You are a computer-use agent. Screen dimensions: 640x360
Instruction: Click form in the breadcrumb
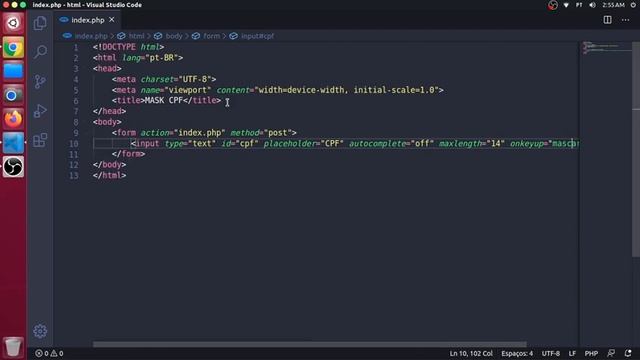211,36
